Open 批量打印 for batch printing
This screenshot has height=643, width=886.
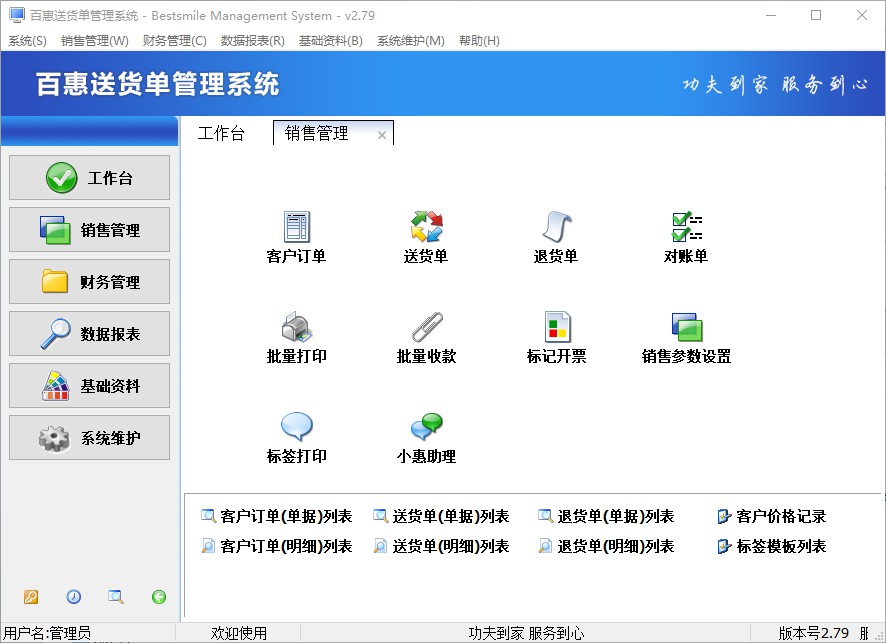click(295, 335)
